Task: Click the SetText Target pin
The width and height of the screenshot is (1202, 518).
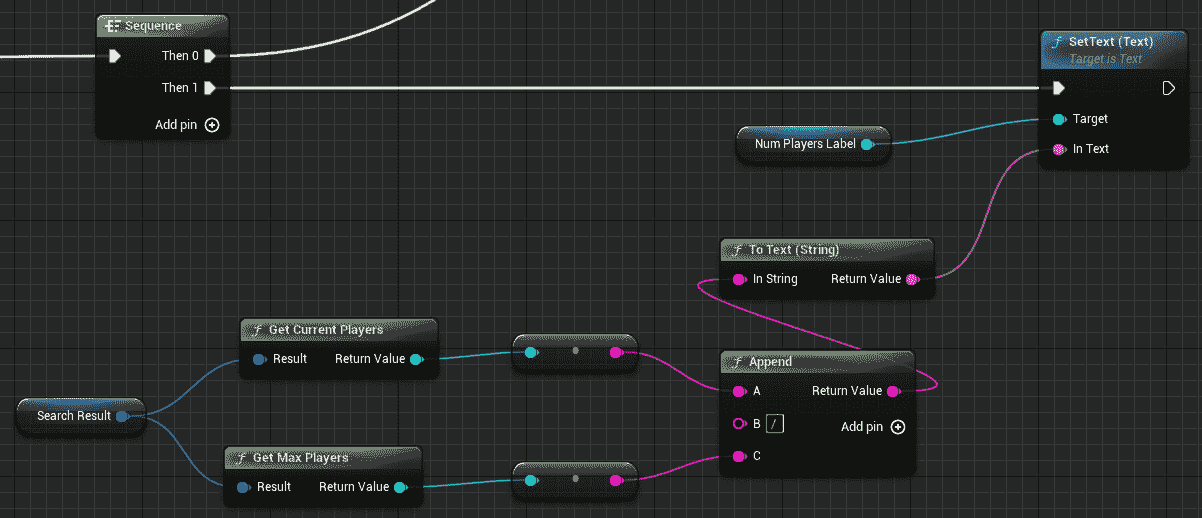Action: (1059, 119)
